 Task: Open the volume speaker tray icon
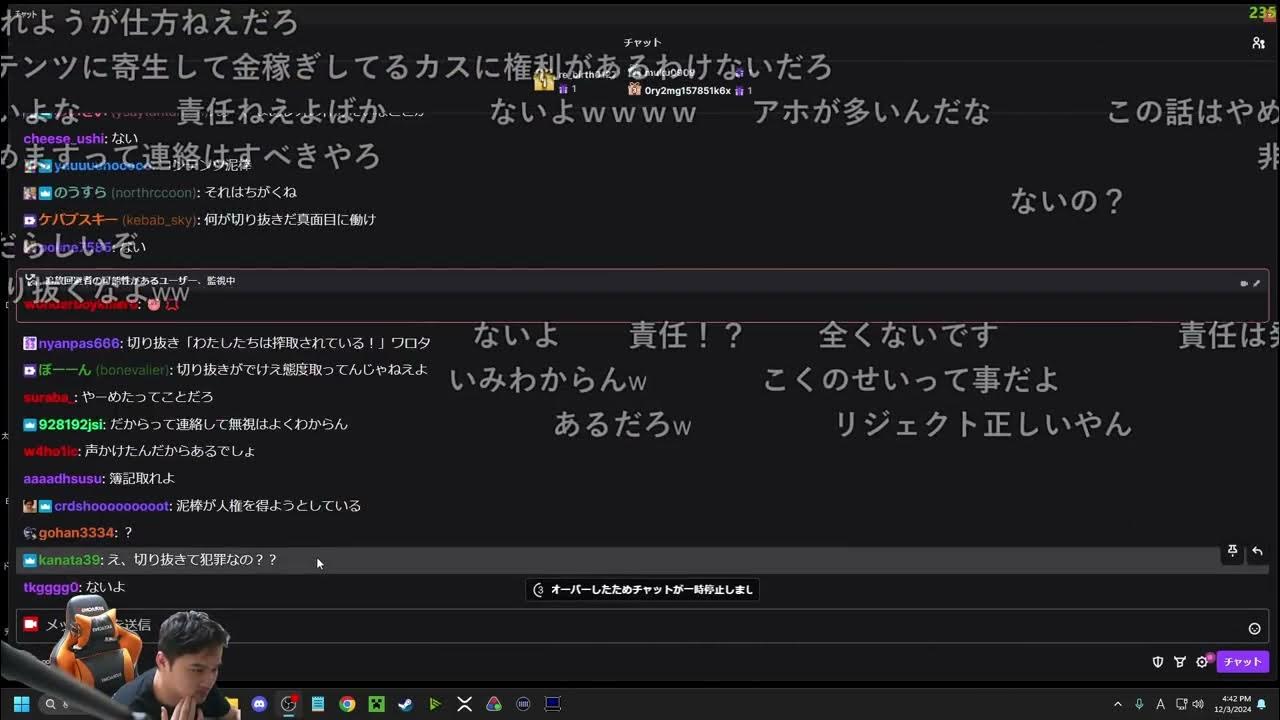(1198, 704)
